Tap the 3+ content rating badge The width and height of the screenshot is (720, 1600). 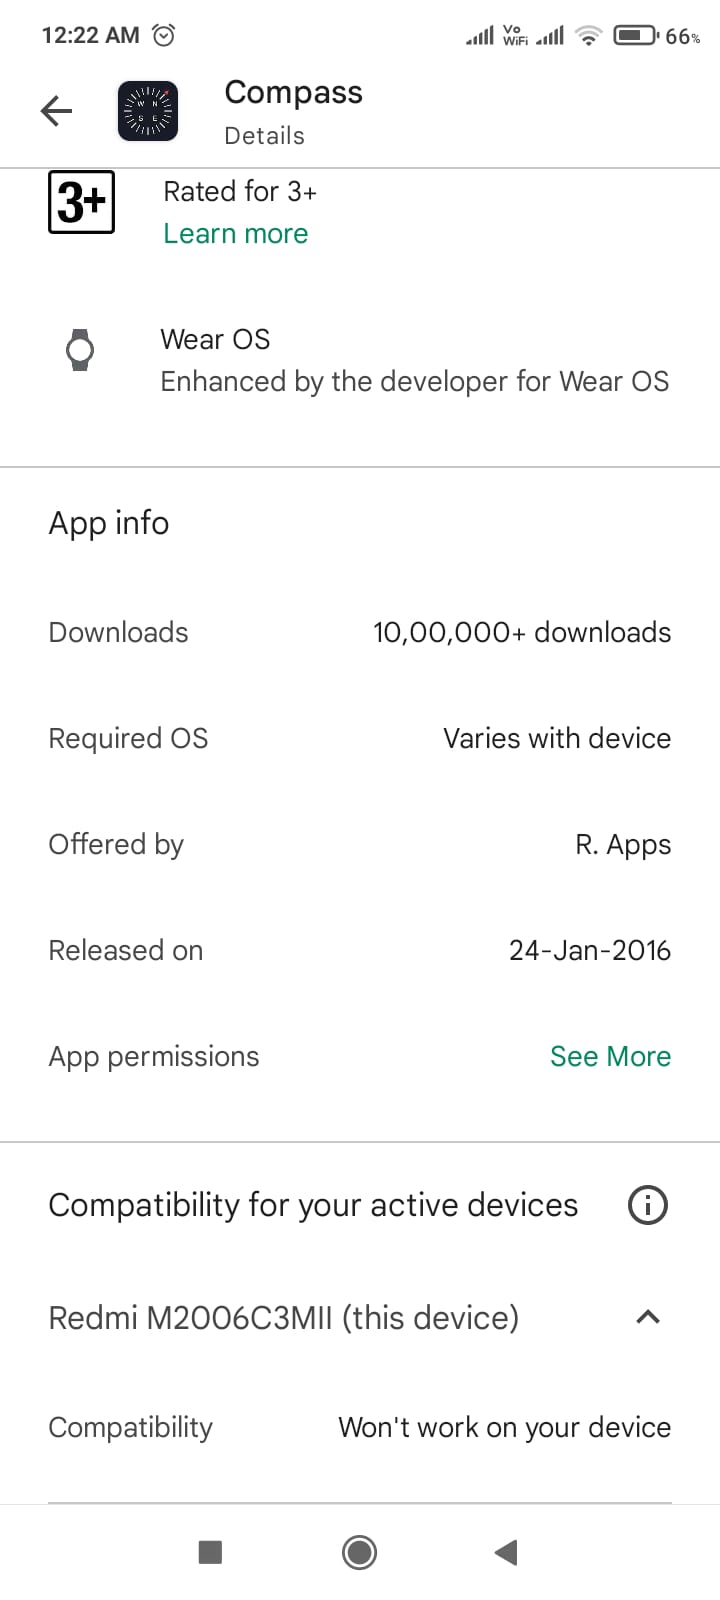point(81,202)
